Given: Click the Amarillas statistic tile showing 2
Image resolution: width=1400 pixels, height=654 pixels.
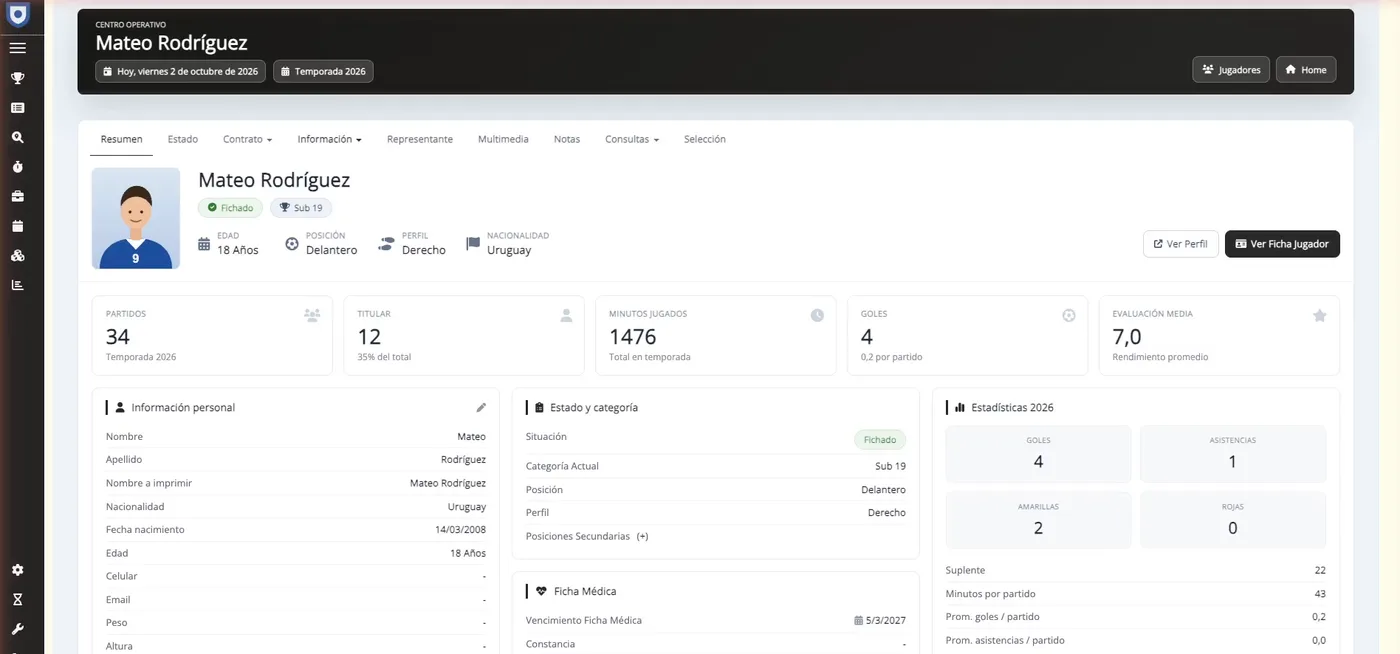Looking at the screenshot, I should 1038,520.
